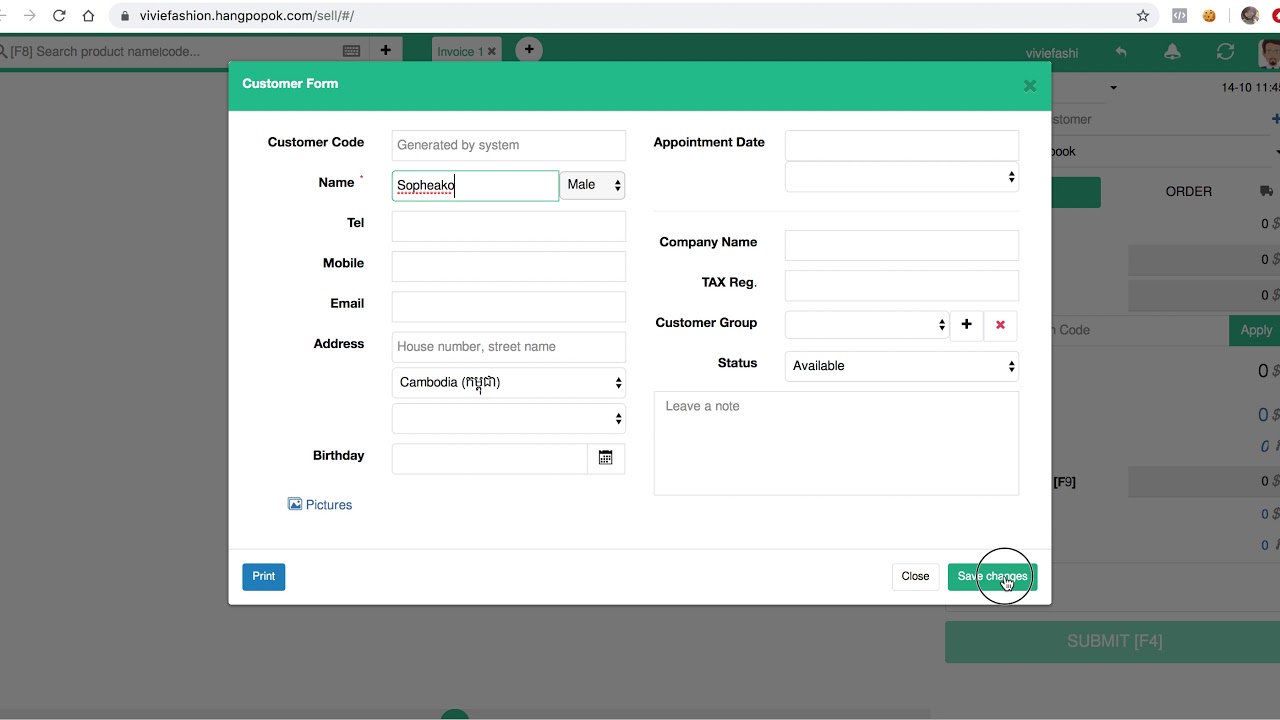The height and width of the screenshot is (720, 1280).
Task: Open the user avatar in the app header
Action: (x=1270, y=52)
